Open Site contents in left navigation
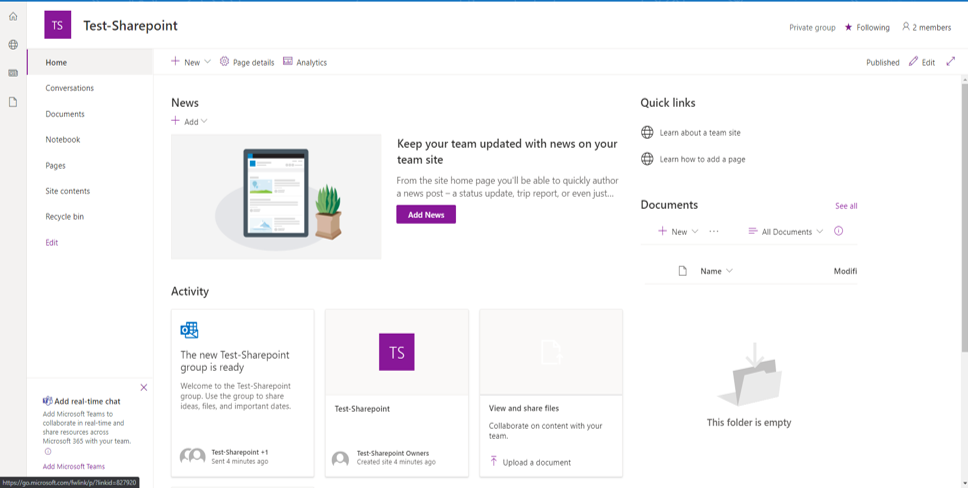The width and height of the screenshot is (968, 488). click(x=67, y=191)
